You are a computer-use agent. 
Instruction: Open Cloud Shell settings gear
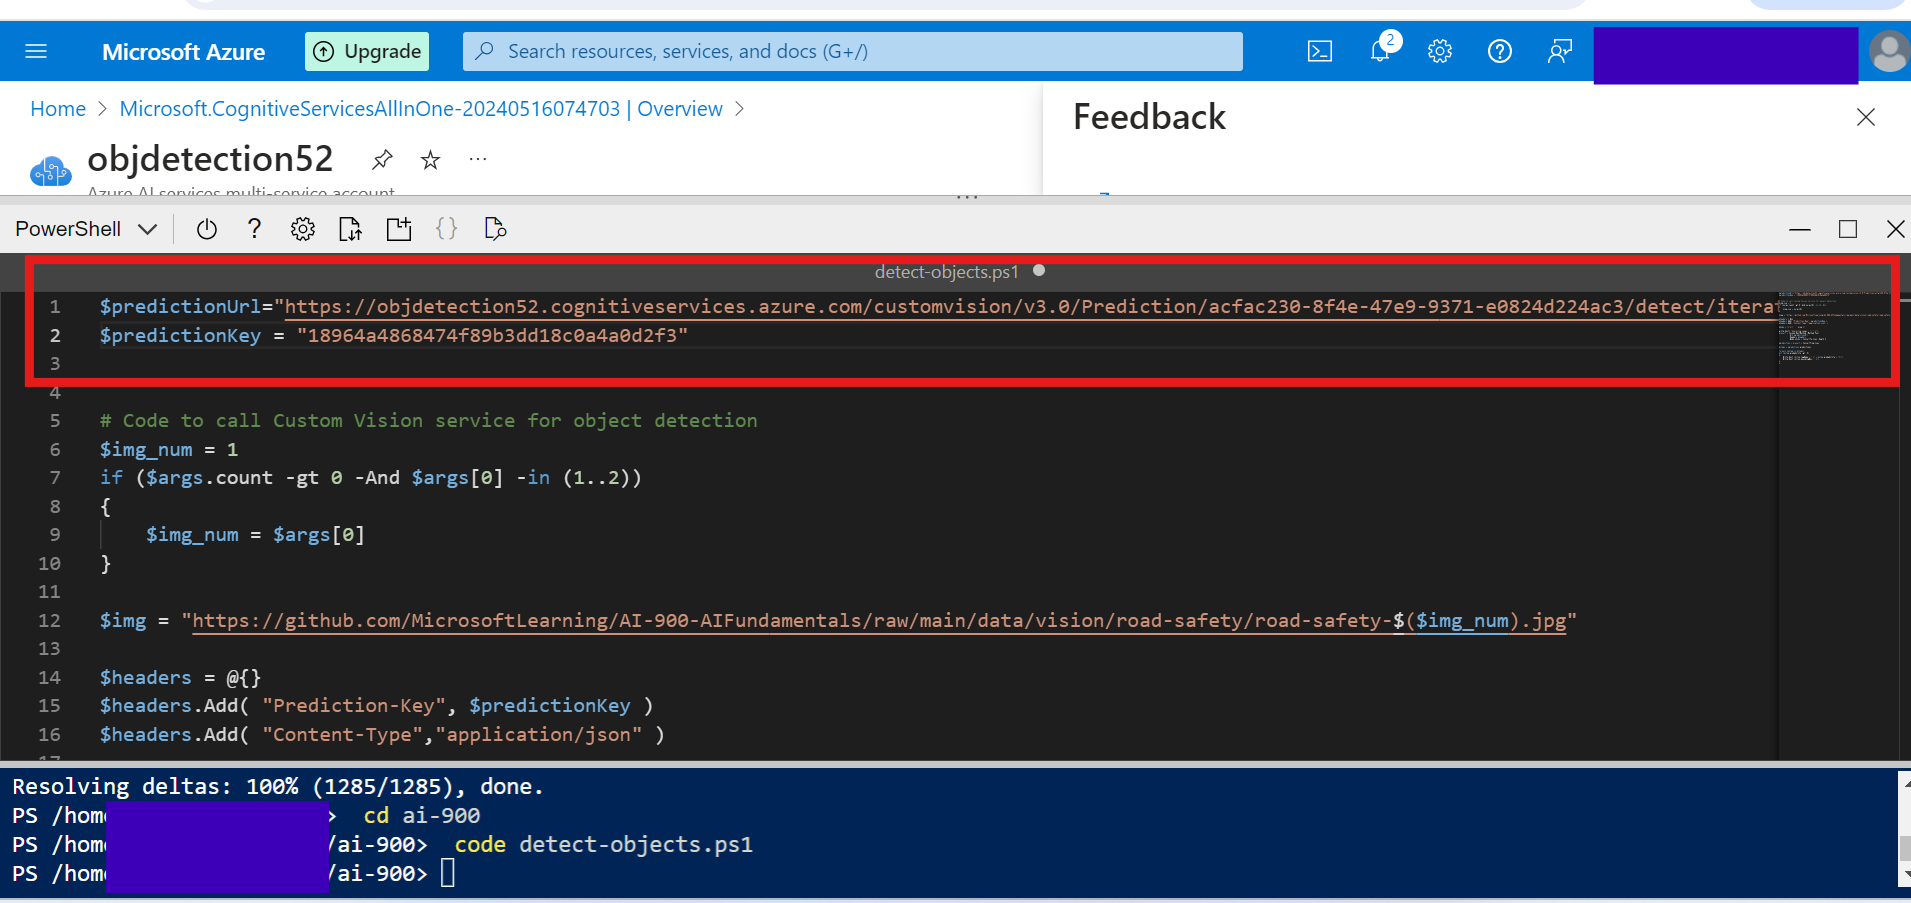(303, 228)
